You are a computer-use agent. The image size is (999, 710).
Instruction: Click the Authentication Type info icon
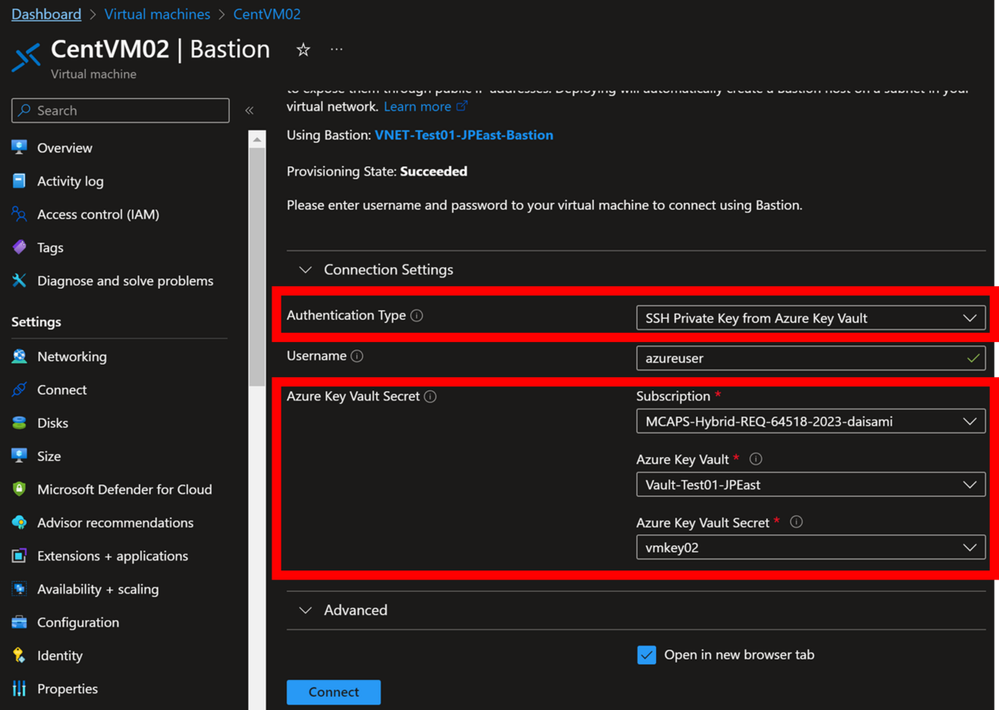[x=417, y=316]
